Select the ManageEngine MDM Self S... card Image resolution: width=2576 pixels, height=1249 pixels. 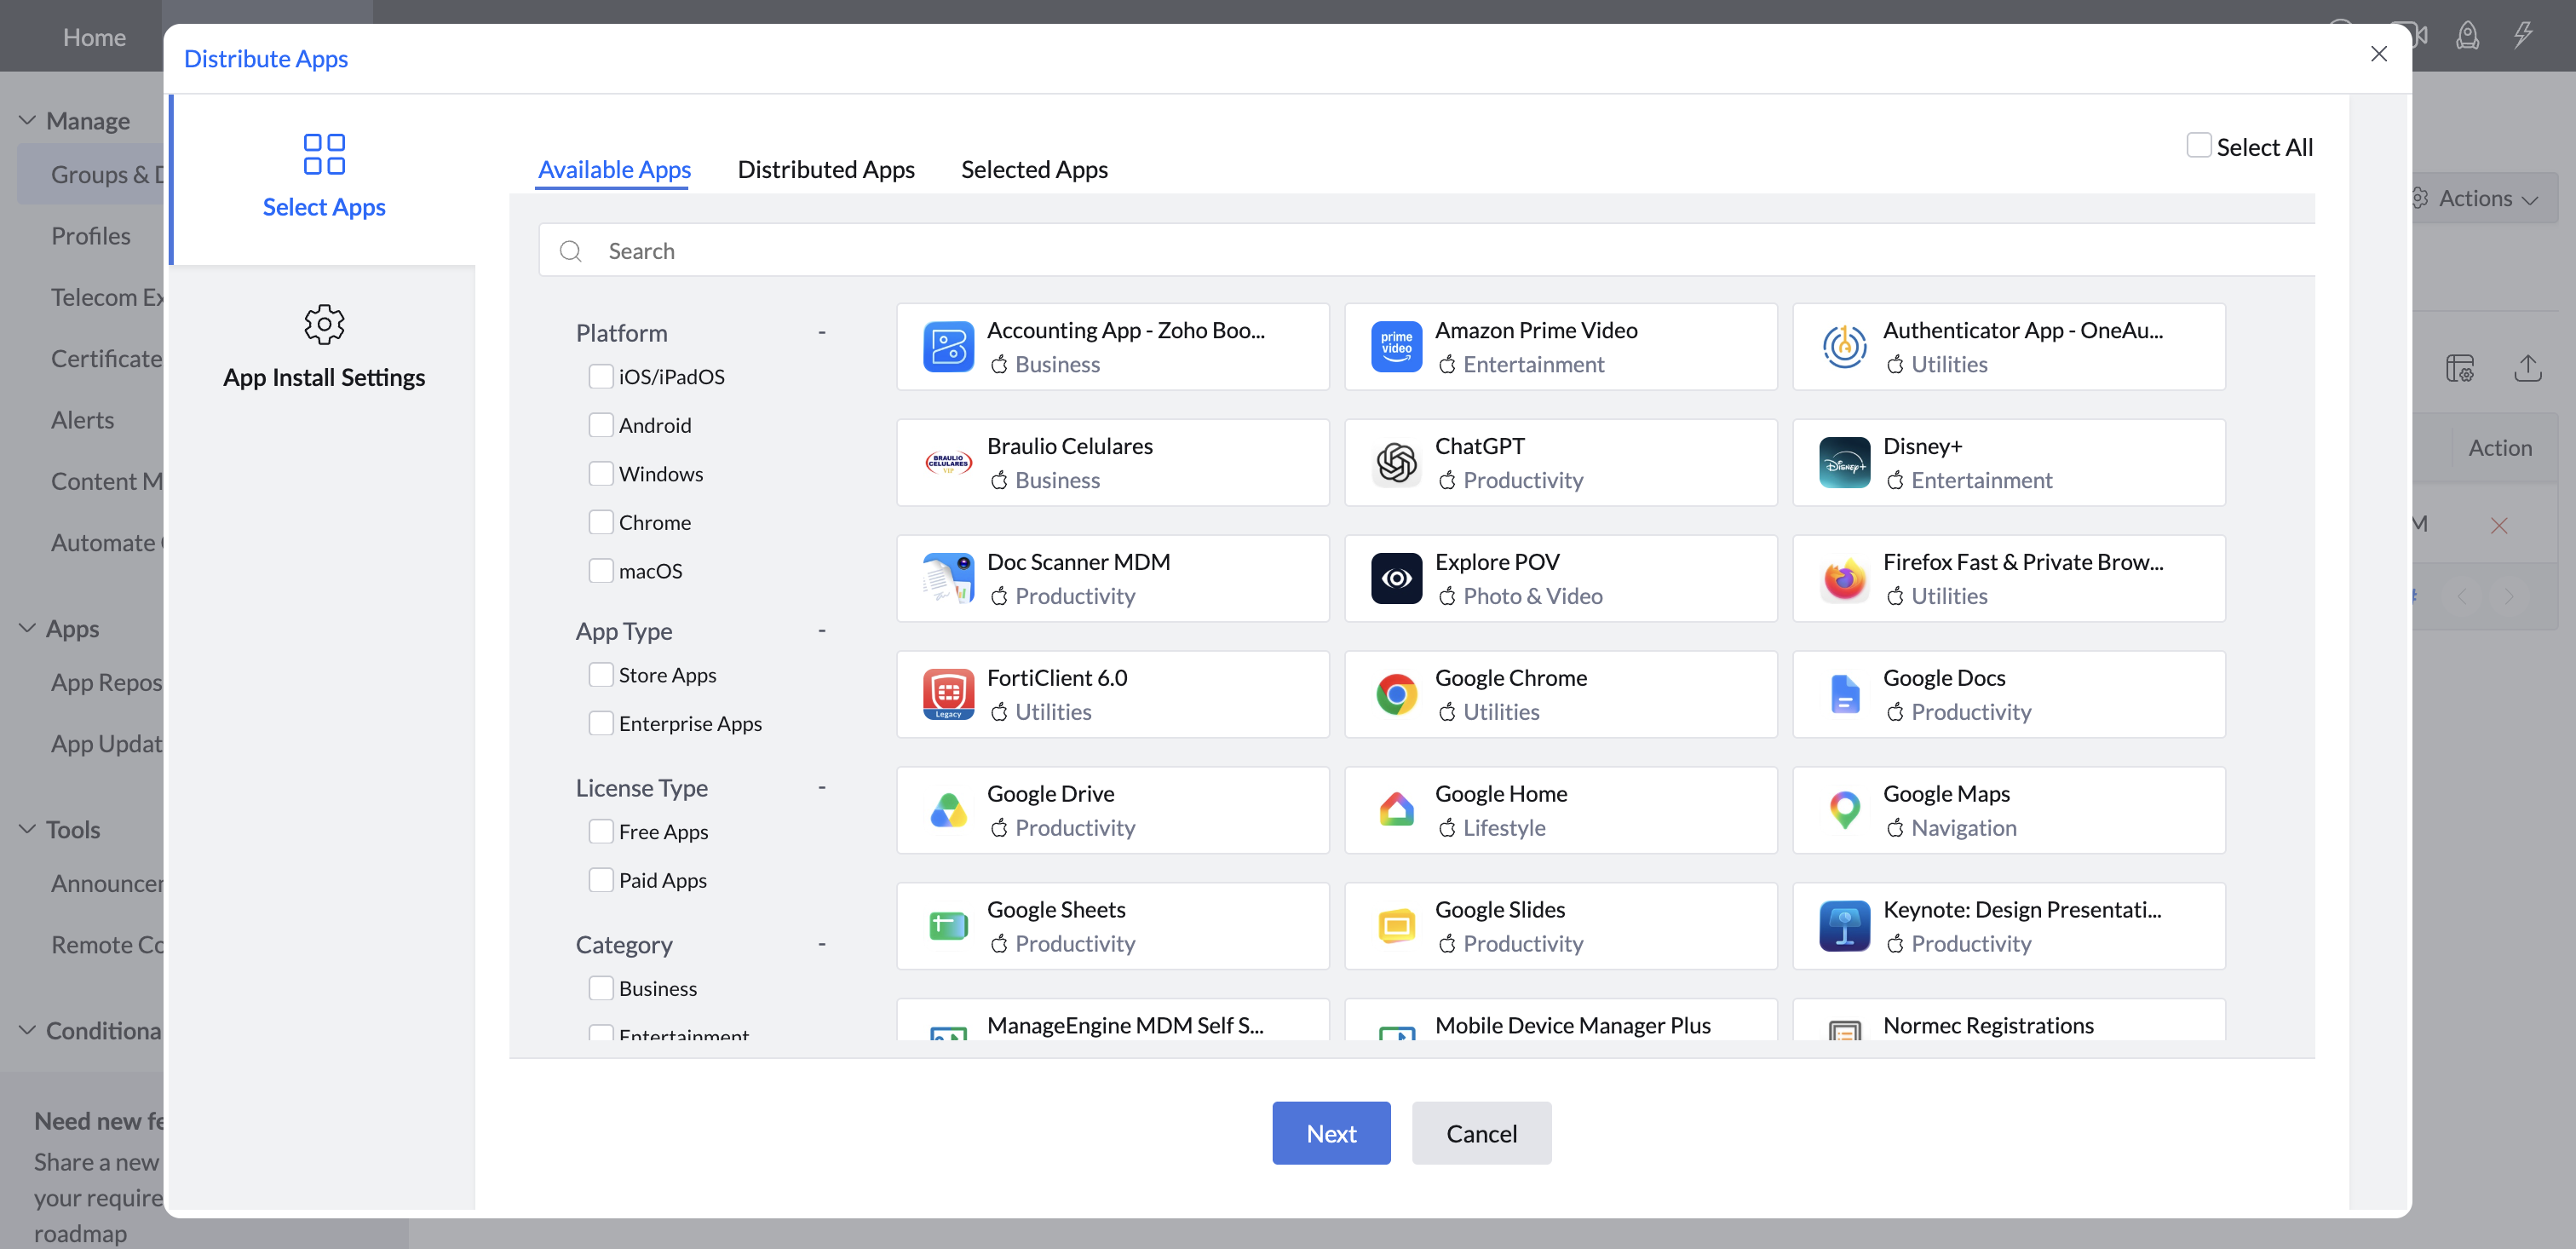point(1113,1020)
